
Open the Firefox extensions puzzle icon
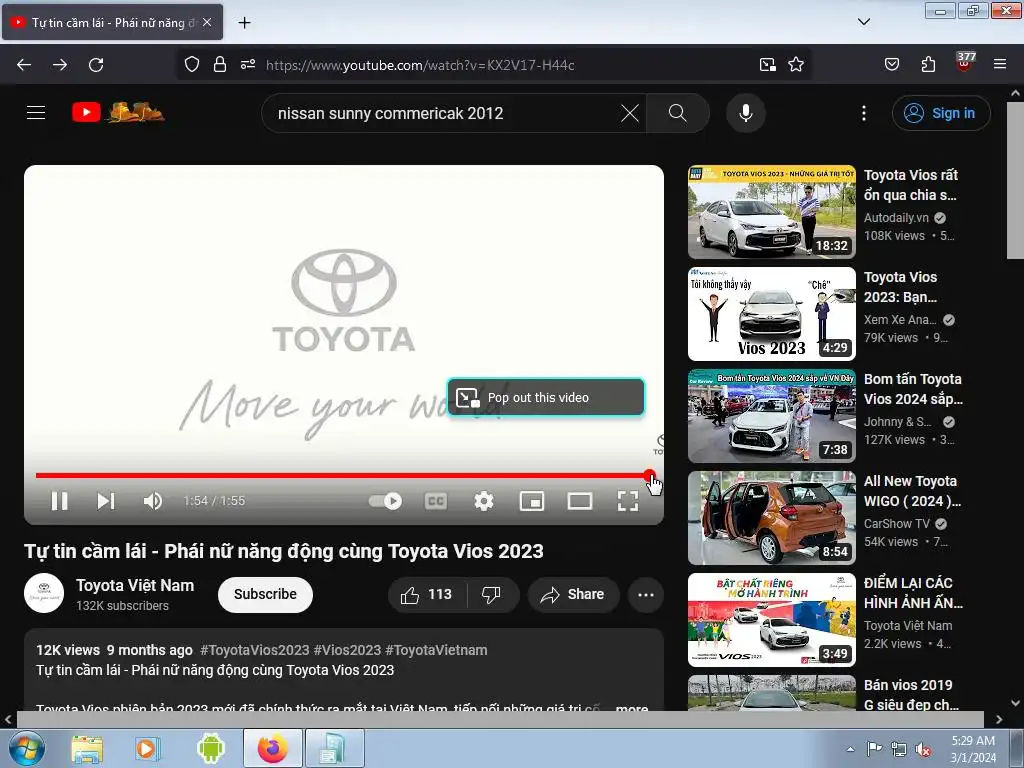928,65
